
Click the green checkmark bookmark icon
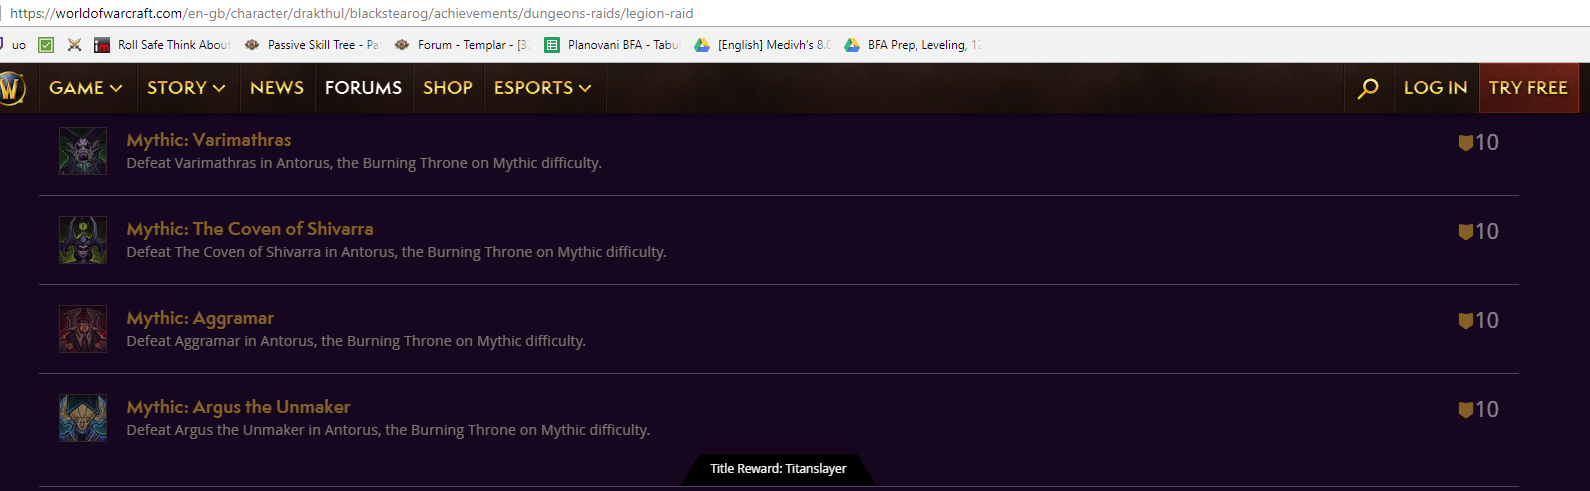pos(46,45)
